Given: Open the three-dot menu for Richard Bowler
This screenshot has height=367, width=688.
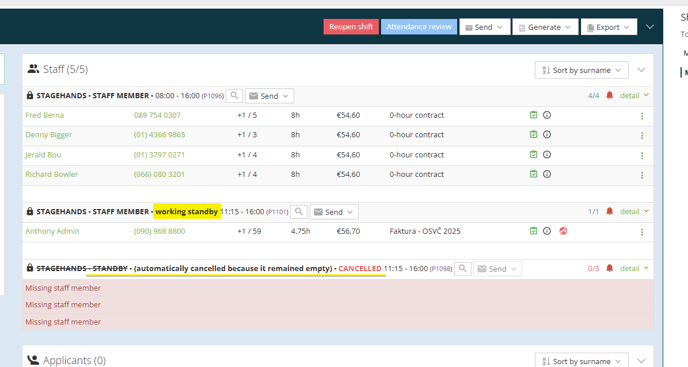Looking at the screenshot, I should (x=642, y=175).
